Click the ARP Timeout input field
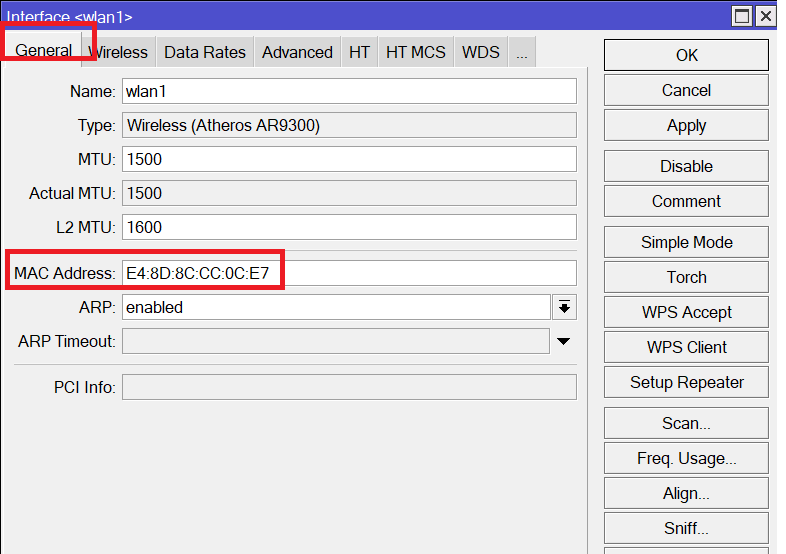The image size is (786, 554). (x=336, y=341)
